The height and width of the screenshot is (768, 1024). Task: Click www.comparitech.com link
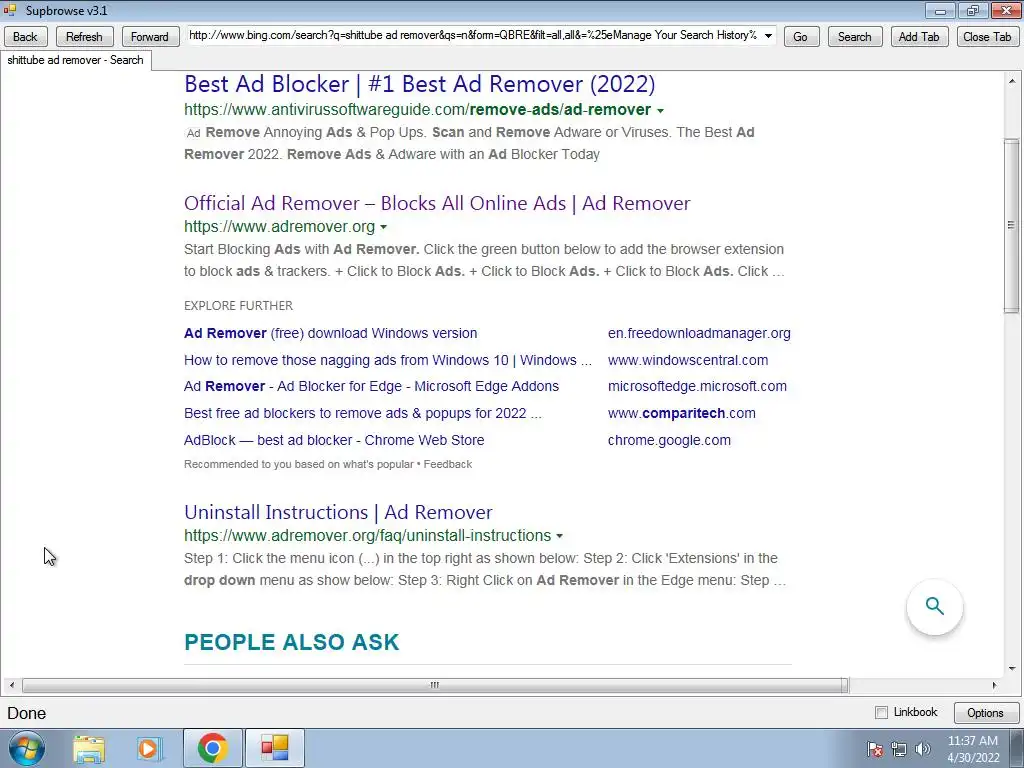pos(682,413)
